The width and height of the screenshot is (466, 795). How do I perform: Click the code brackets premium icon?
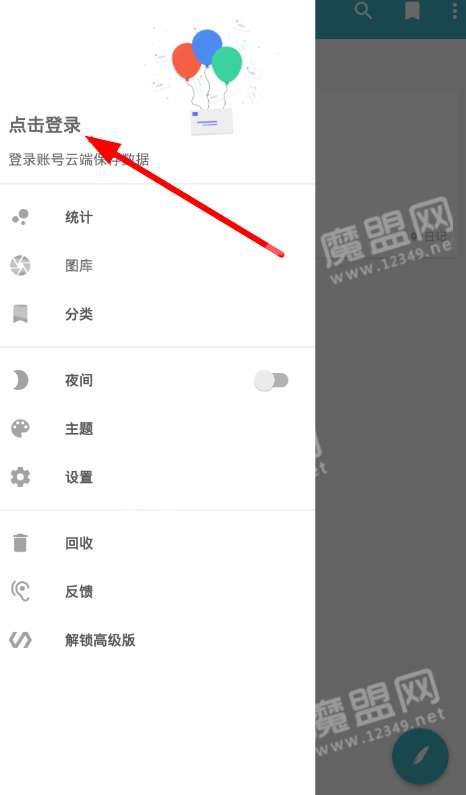click(x=20, y=640)
